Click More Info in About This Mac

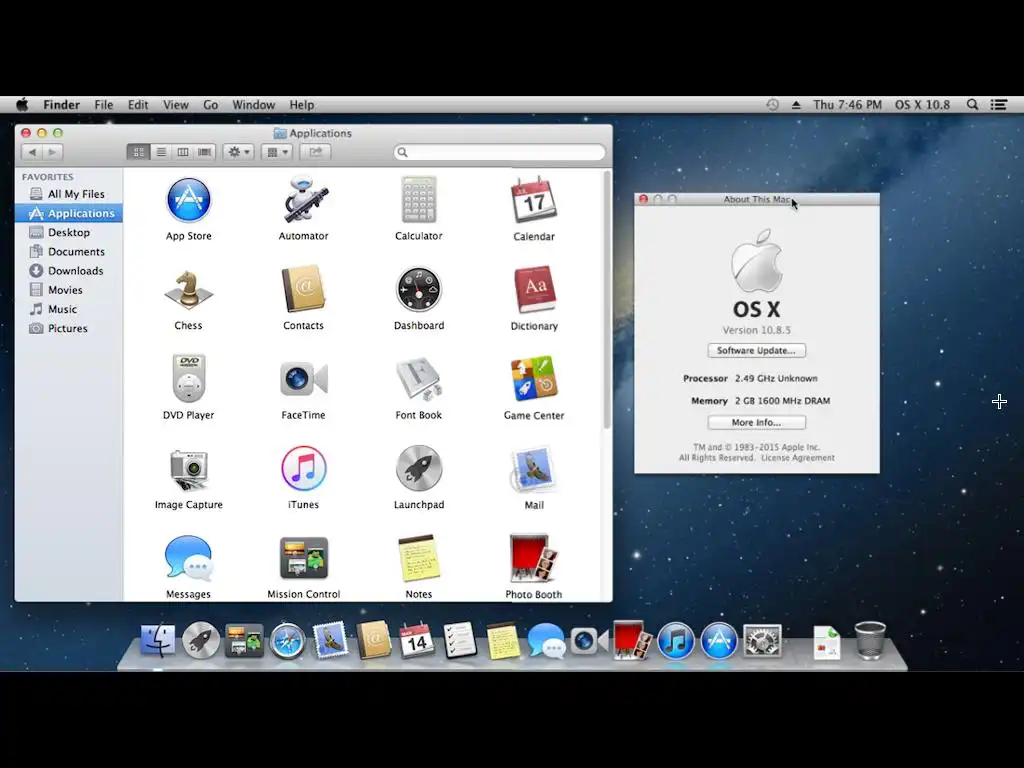point(756,423)
